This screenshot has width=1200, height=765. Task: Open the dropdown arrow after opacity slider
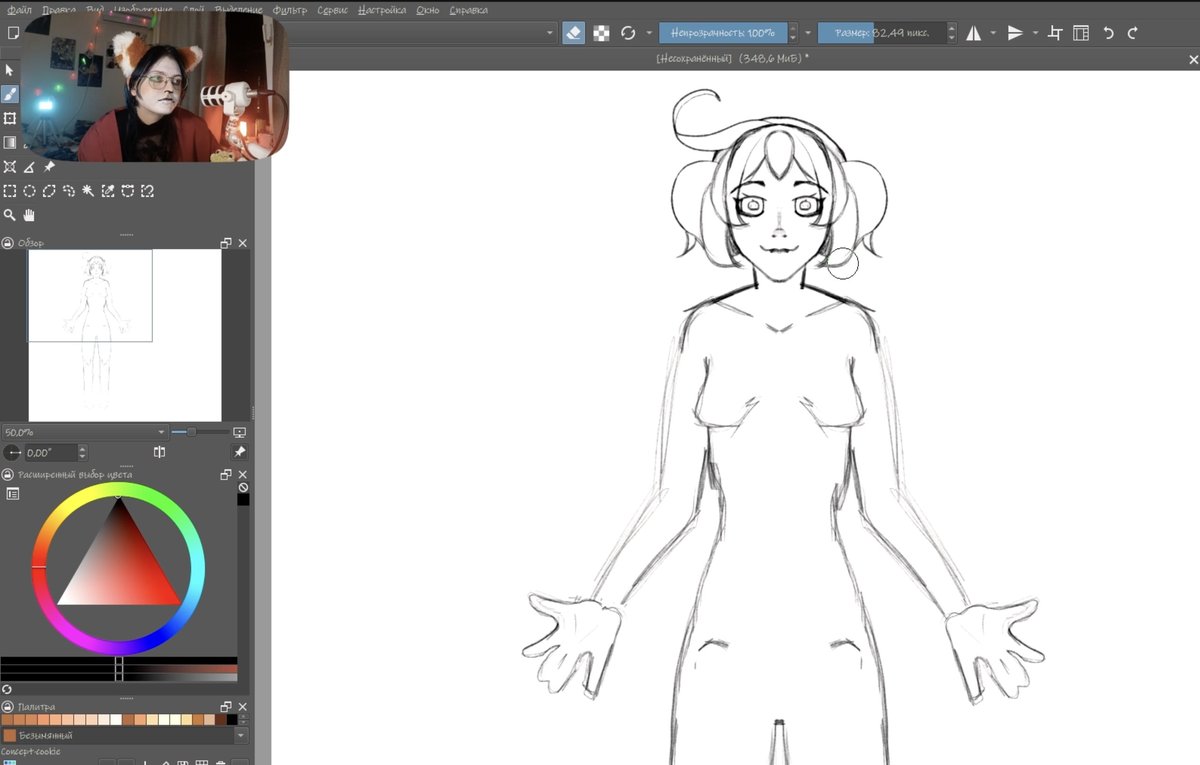(x=807, y=33)
